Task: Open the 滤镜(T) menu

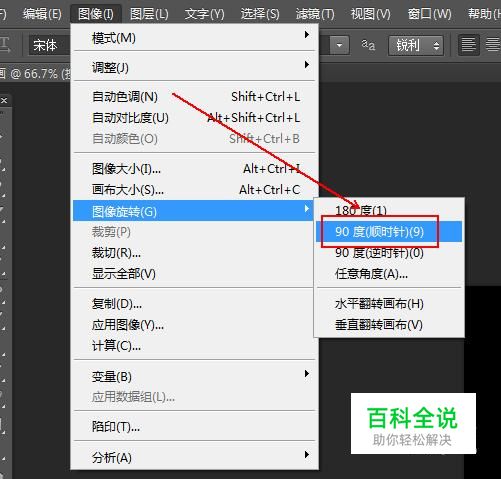Action: click(x=315, y=14)
